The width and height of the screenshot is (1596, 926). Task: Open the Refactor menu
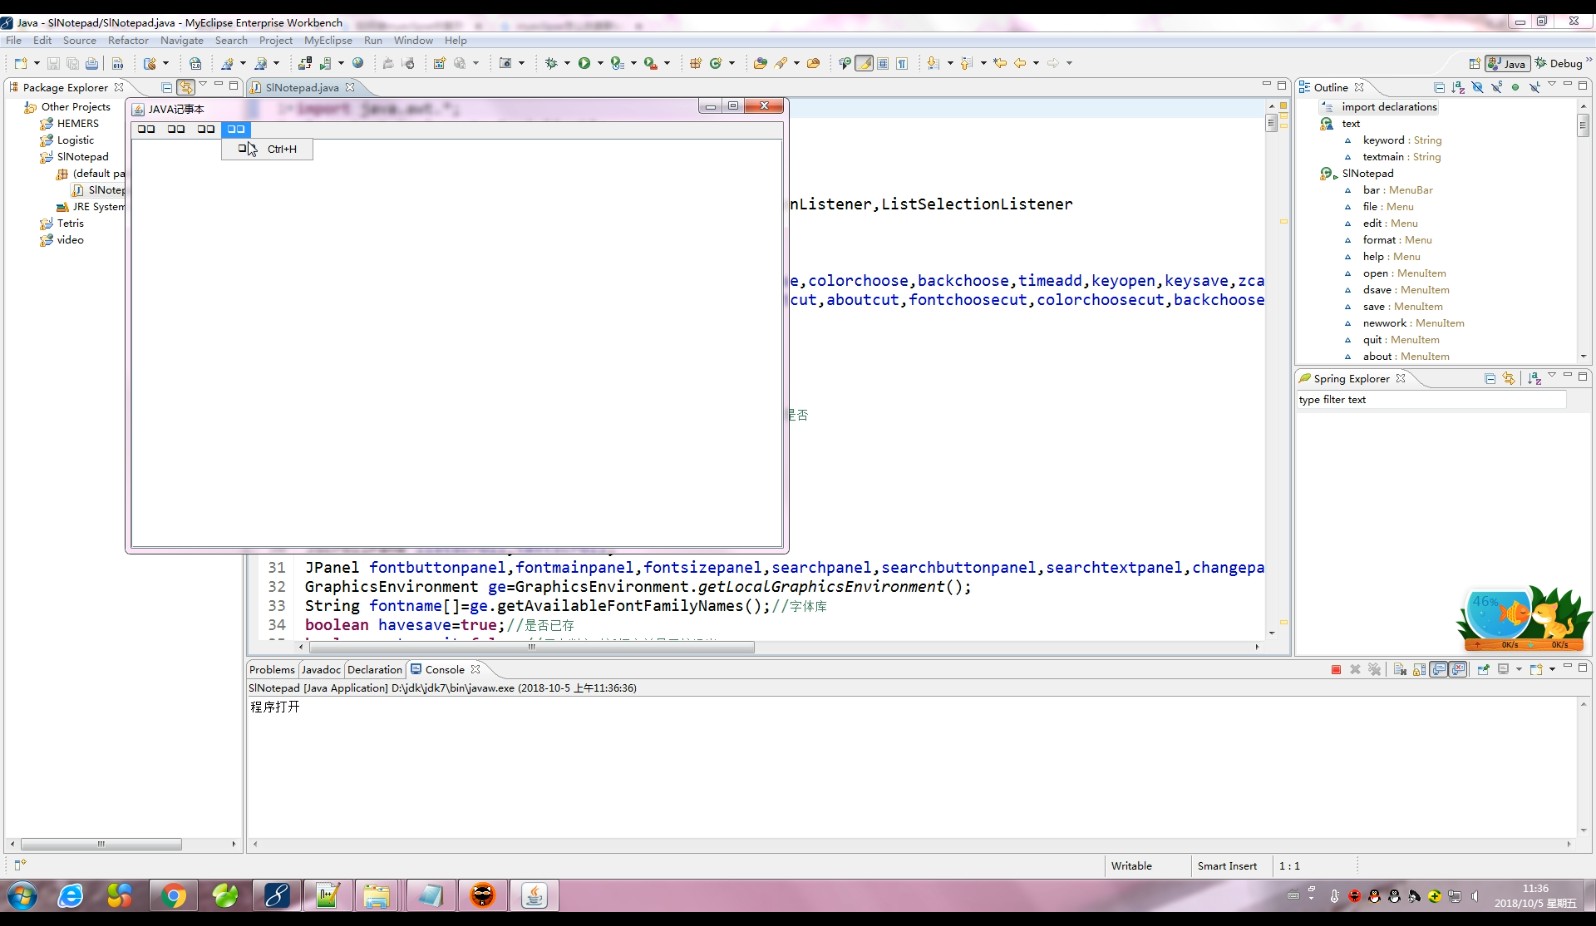[128, 40]
